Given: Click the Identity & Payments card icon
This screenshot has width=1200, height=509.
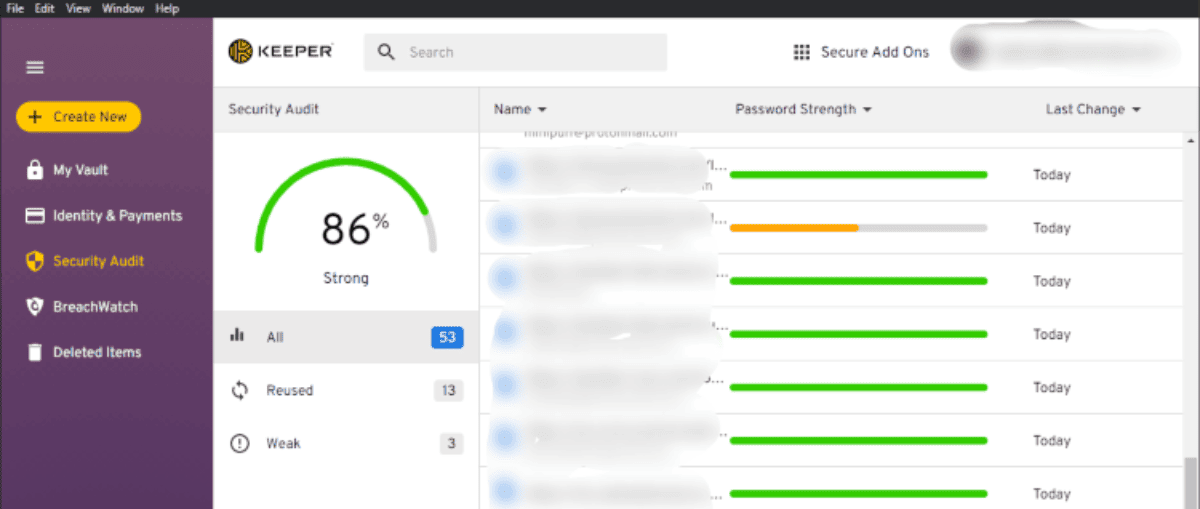Looking at the screenshot, I should [x=35, y=216].
